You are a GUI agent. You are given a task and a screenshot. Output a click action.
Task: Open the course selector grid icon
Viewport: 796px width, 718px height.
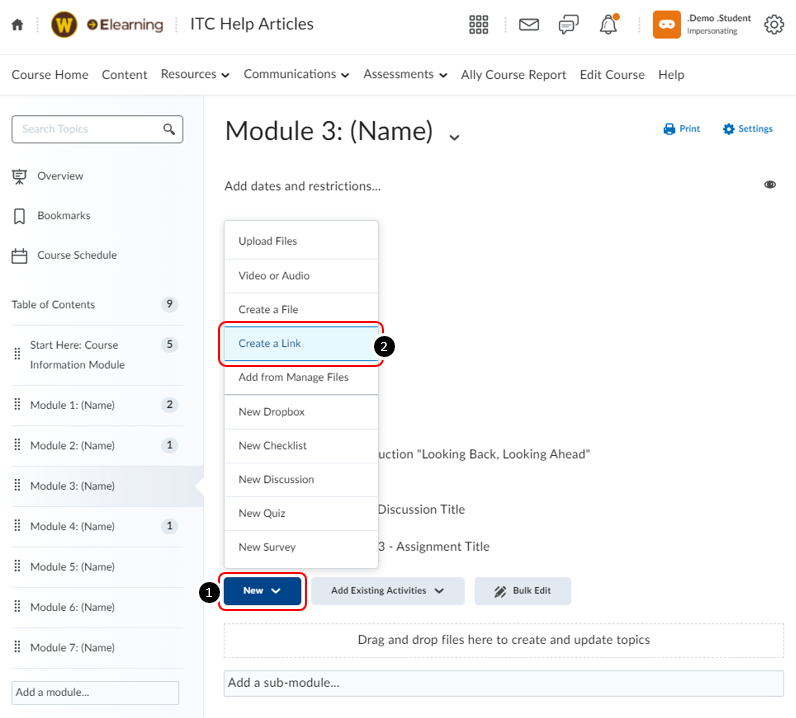[479, 25]
